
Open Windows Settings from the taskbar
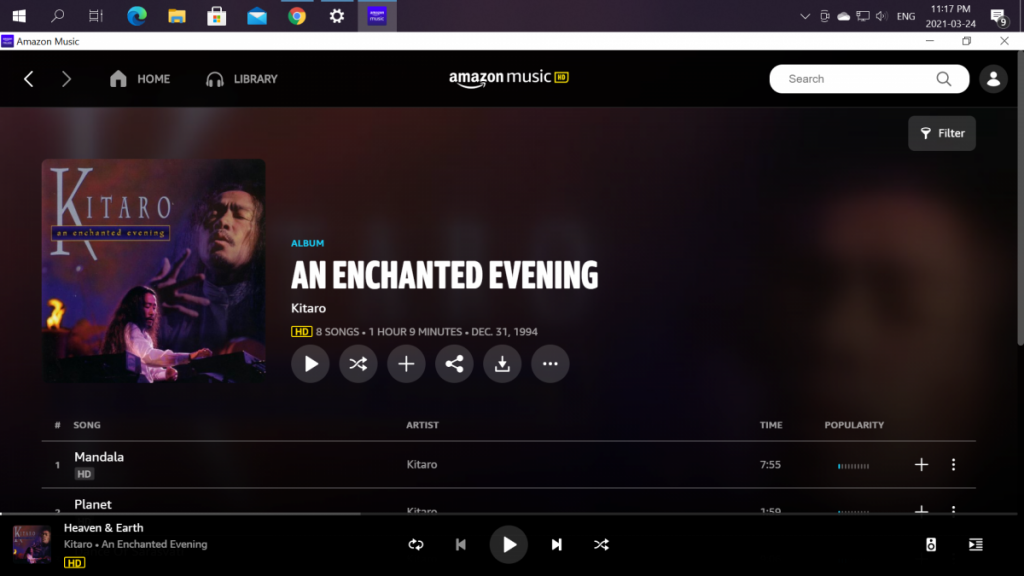[x=336, y=16]
